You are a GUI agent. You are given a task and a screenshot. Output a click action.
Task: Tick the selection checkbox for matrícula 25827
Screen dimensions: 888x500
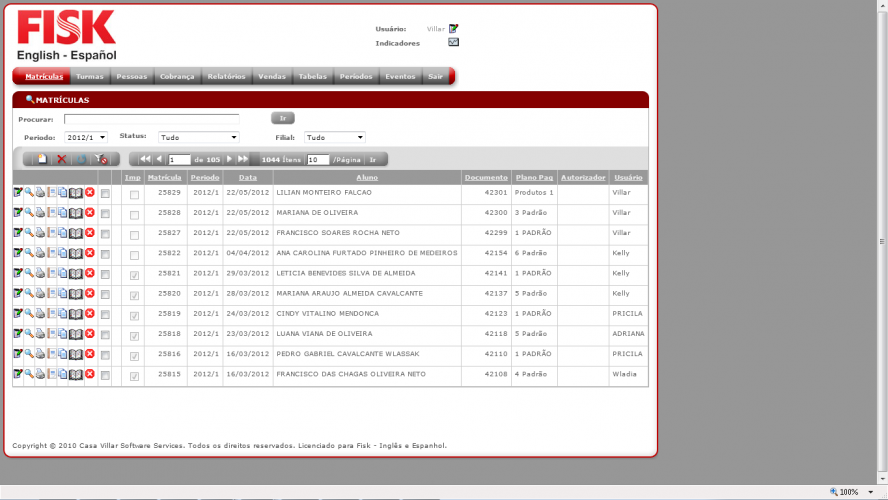[105, 234]
